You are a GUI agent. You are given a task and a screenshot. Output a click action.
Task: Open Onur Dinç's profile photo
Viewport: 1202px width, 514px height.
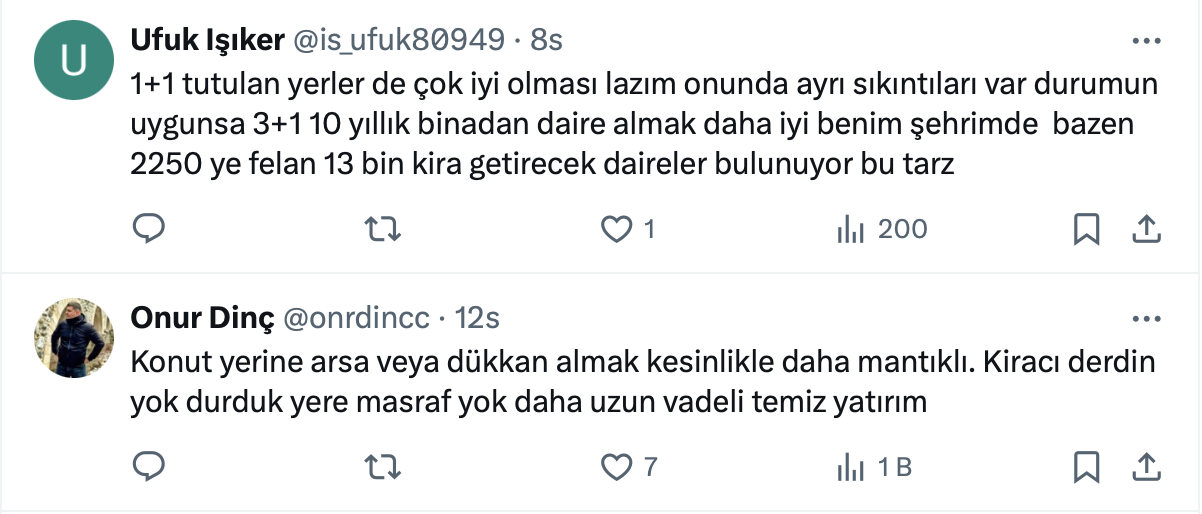click(x=73, y=338)
